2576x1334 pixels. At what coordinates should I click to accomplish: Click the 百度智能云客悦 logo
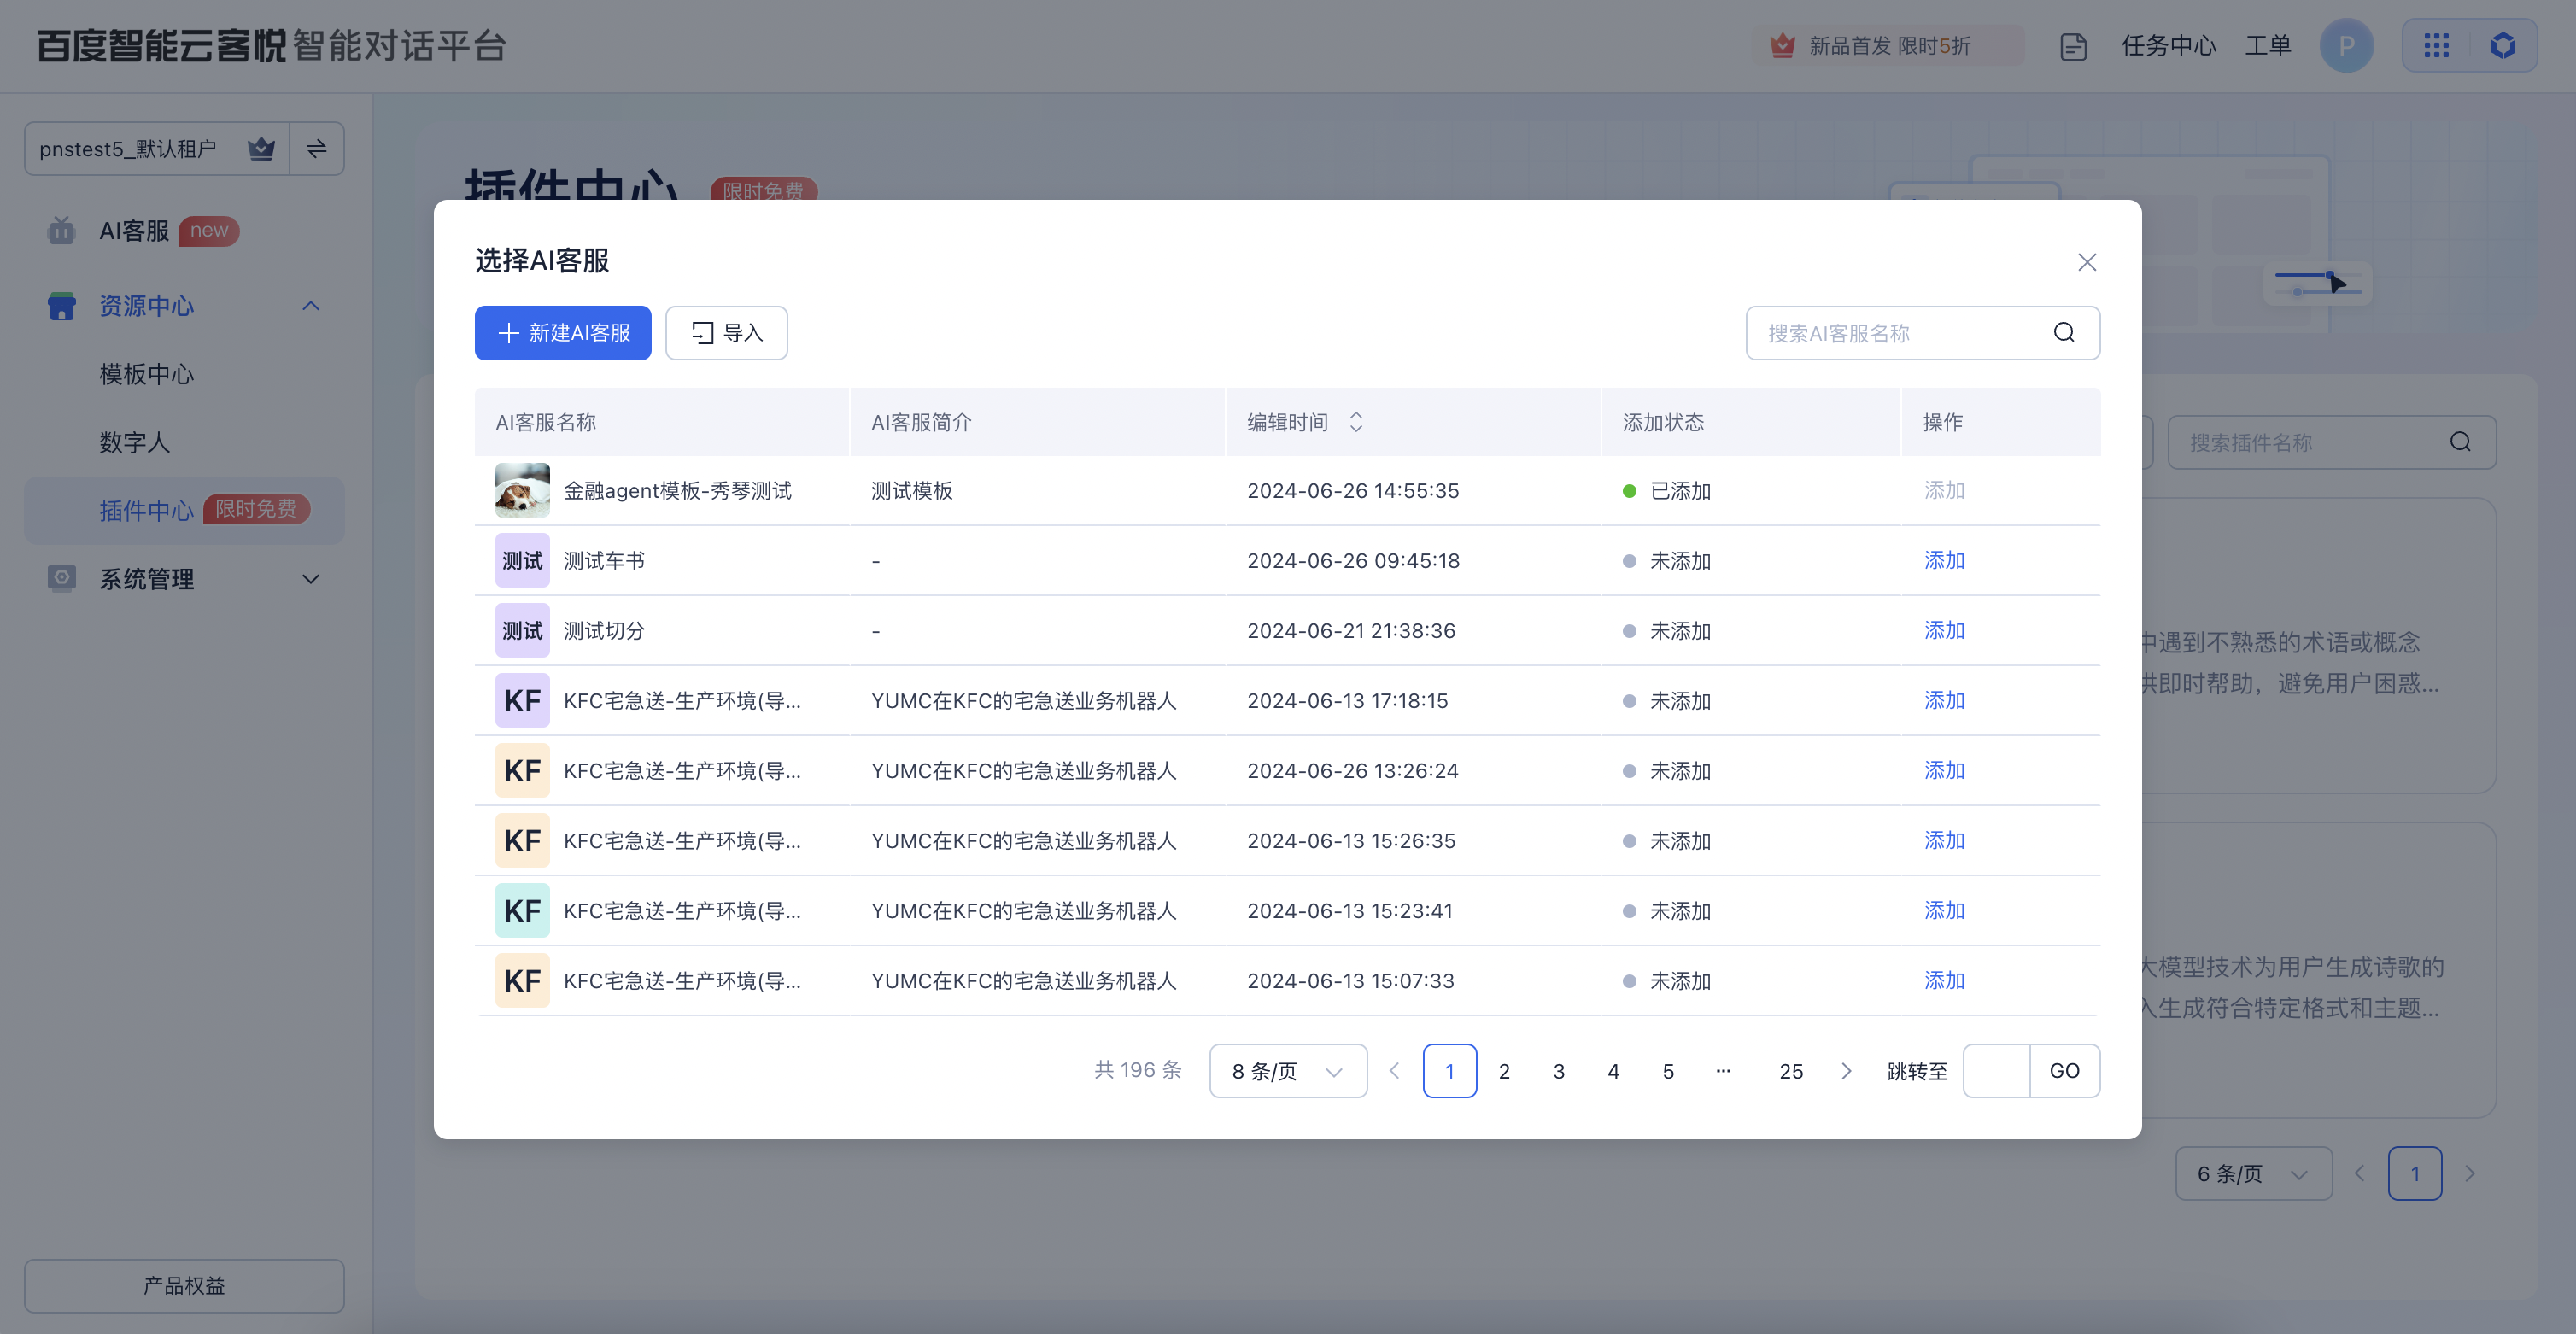[162, 46]
